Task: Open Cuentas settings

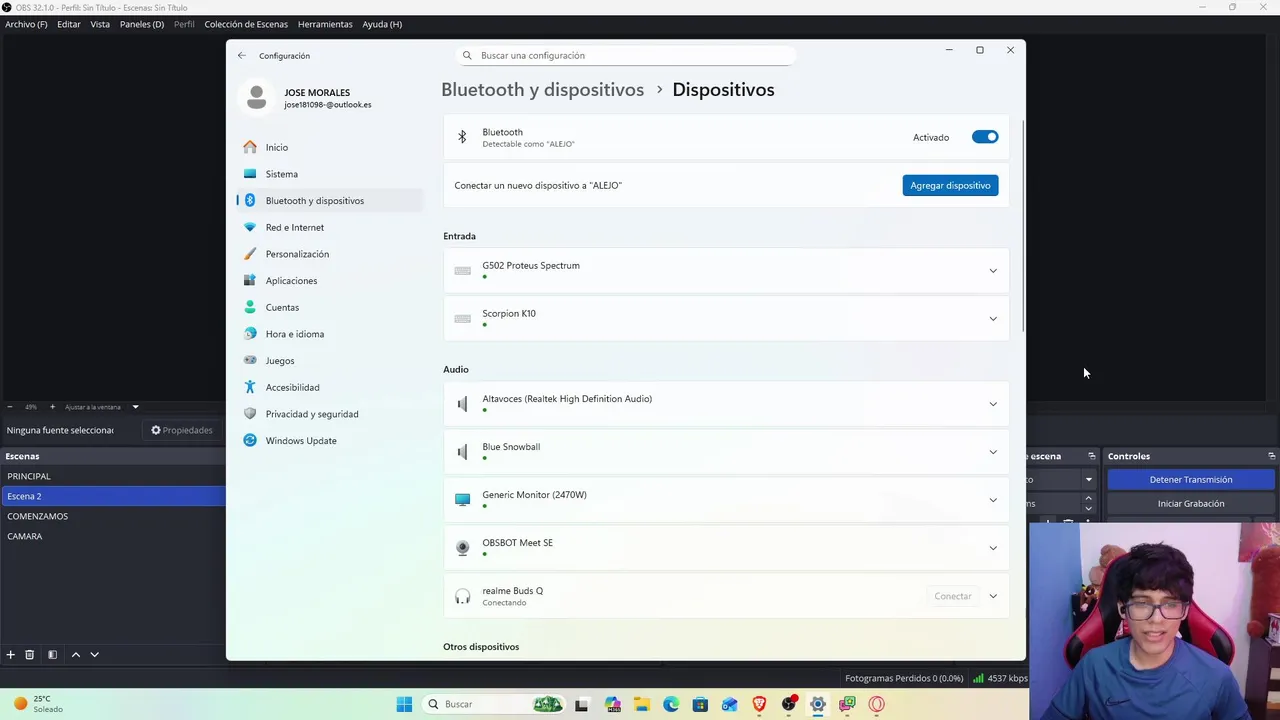Action: click(330, 307)
